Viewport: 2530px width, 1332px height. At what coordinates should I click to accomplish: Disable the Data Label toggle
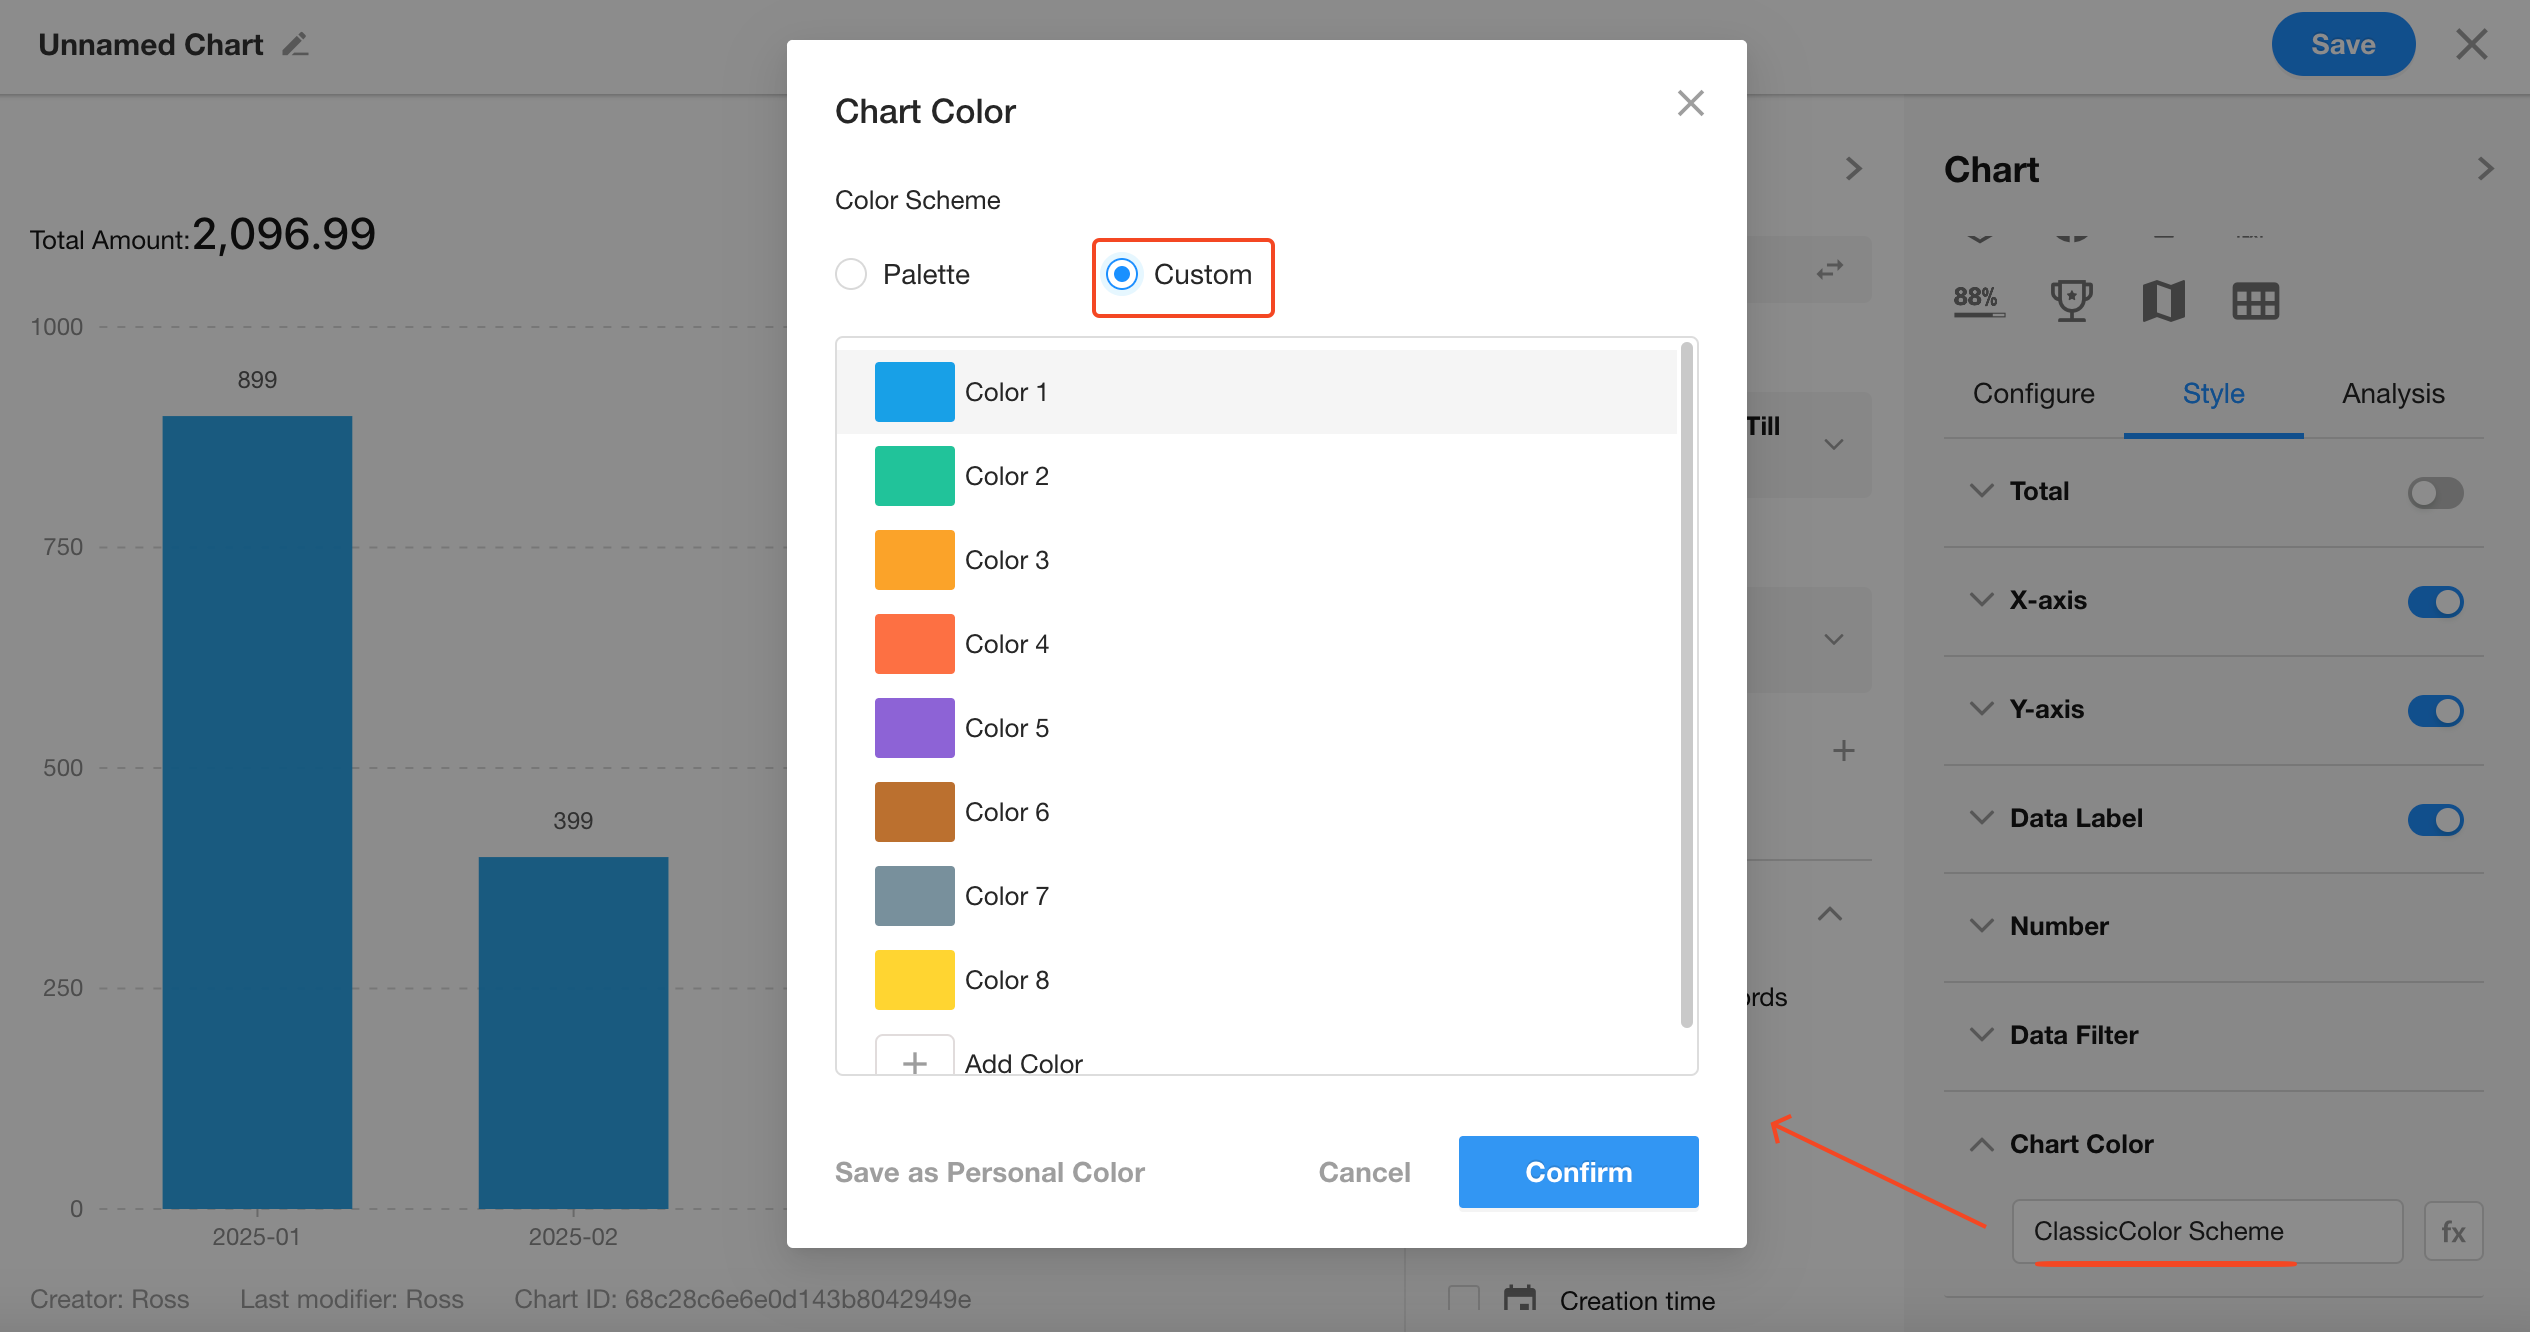2435,819
